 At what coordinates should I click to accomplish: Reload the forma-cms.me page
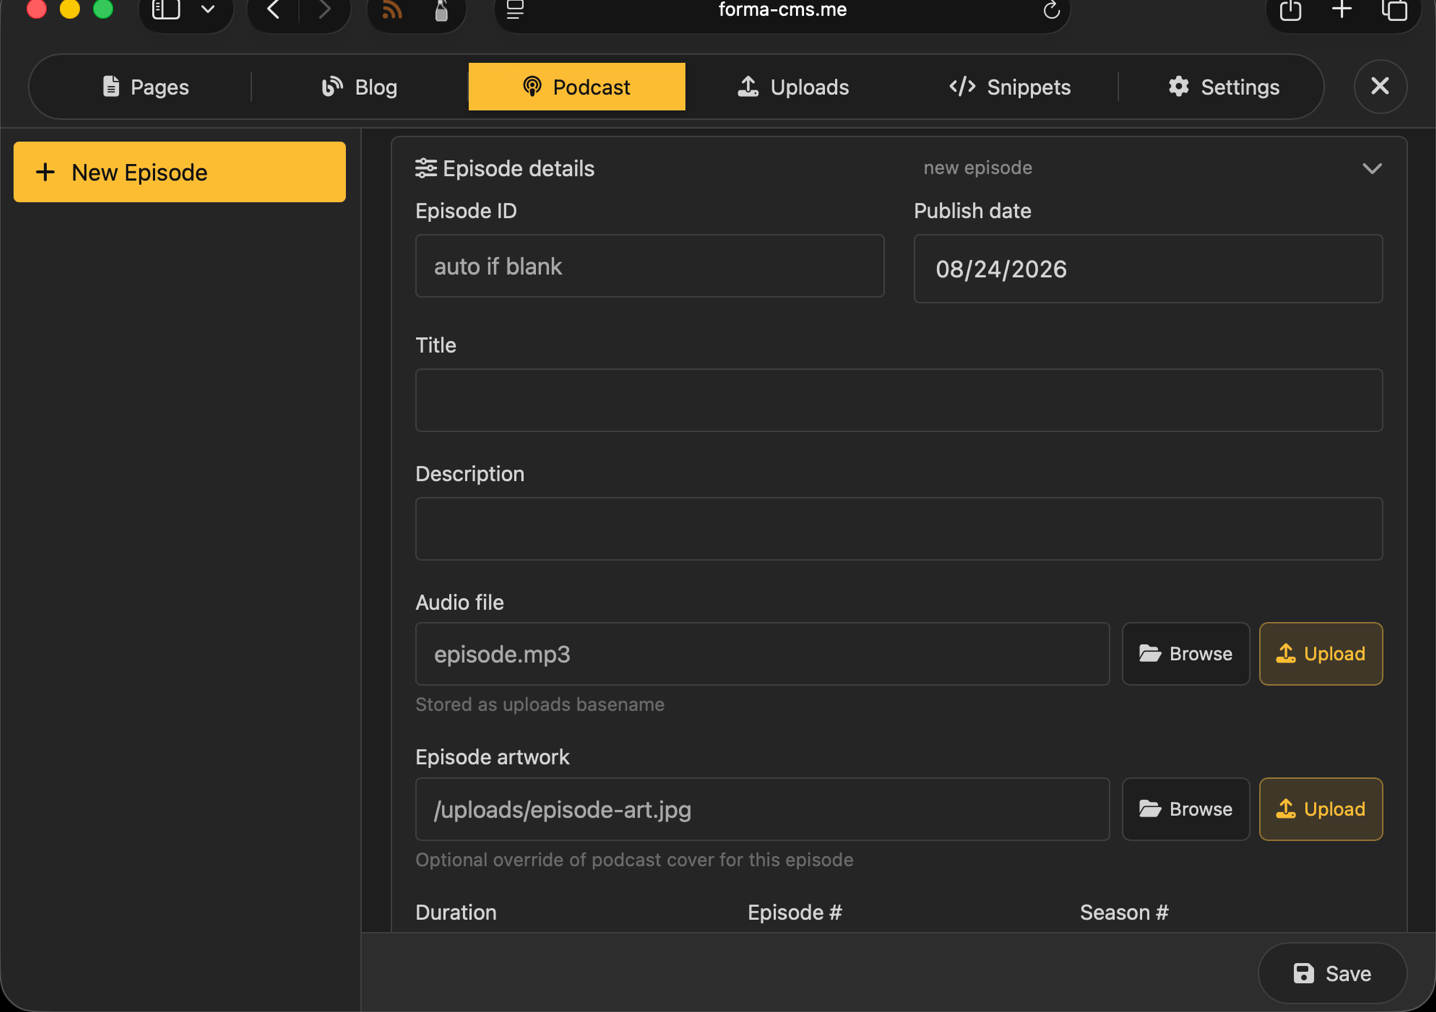point(1051,10)
